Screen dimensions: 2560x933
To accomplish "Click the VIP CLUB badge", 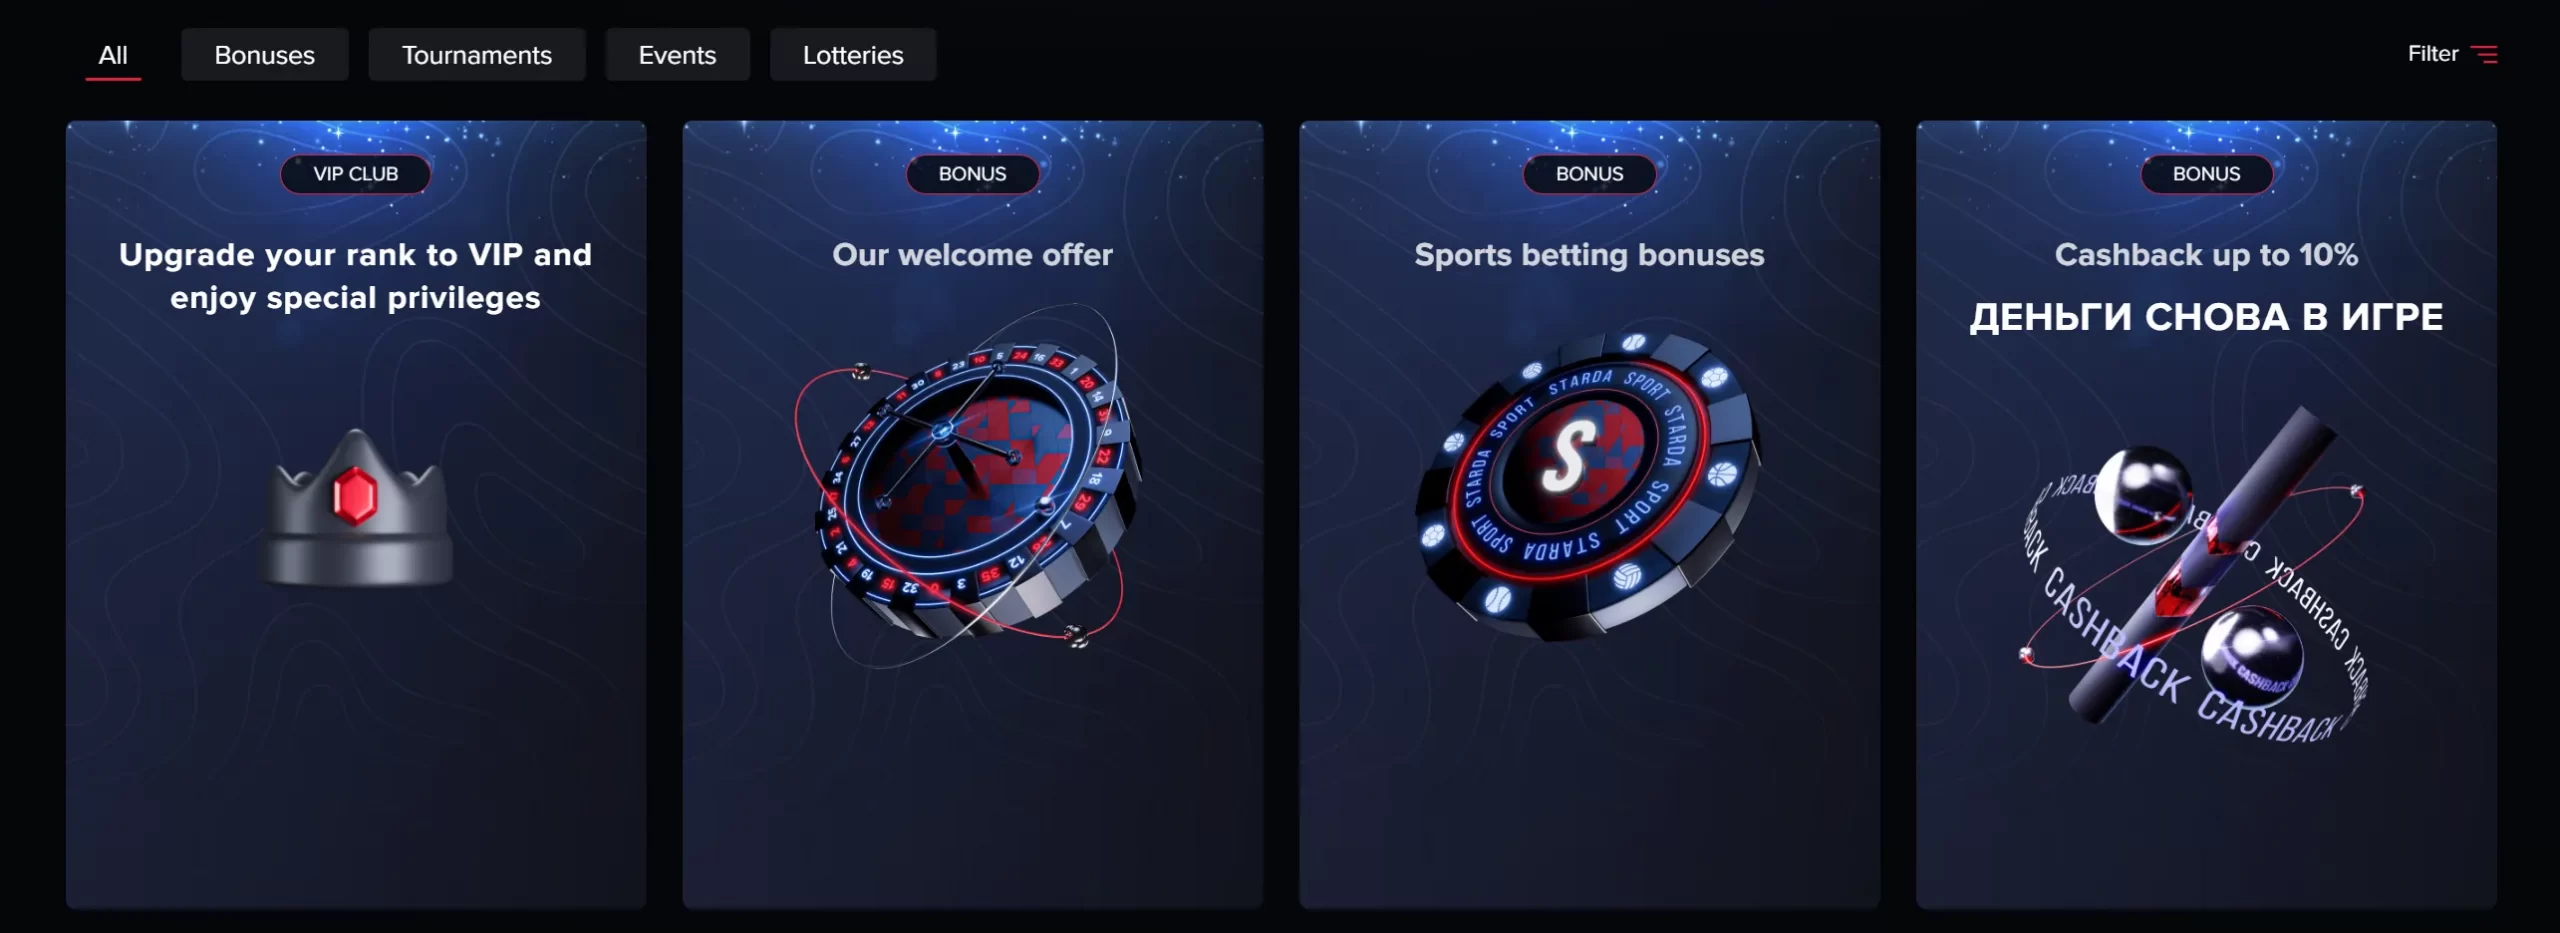I will click(356, 174).
